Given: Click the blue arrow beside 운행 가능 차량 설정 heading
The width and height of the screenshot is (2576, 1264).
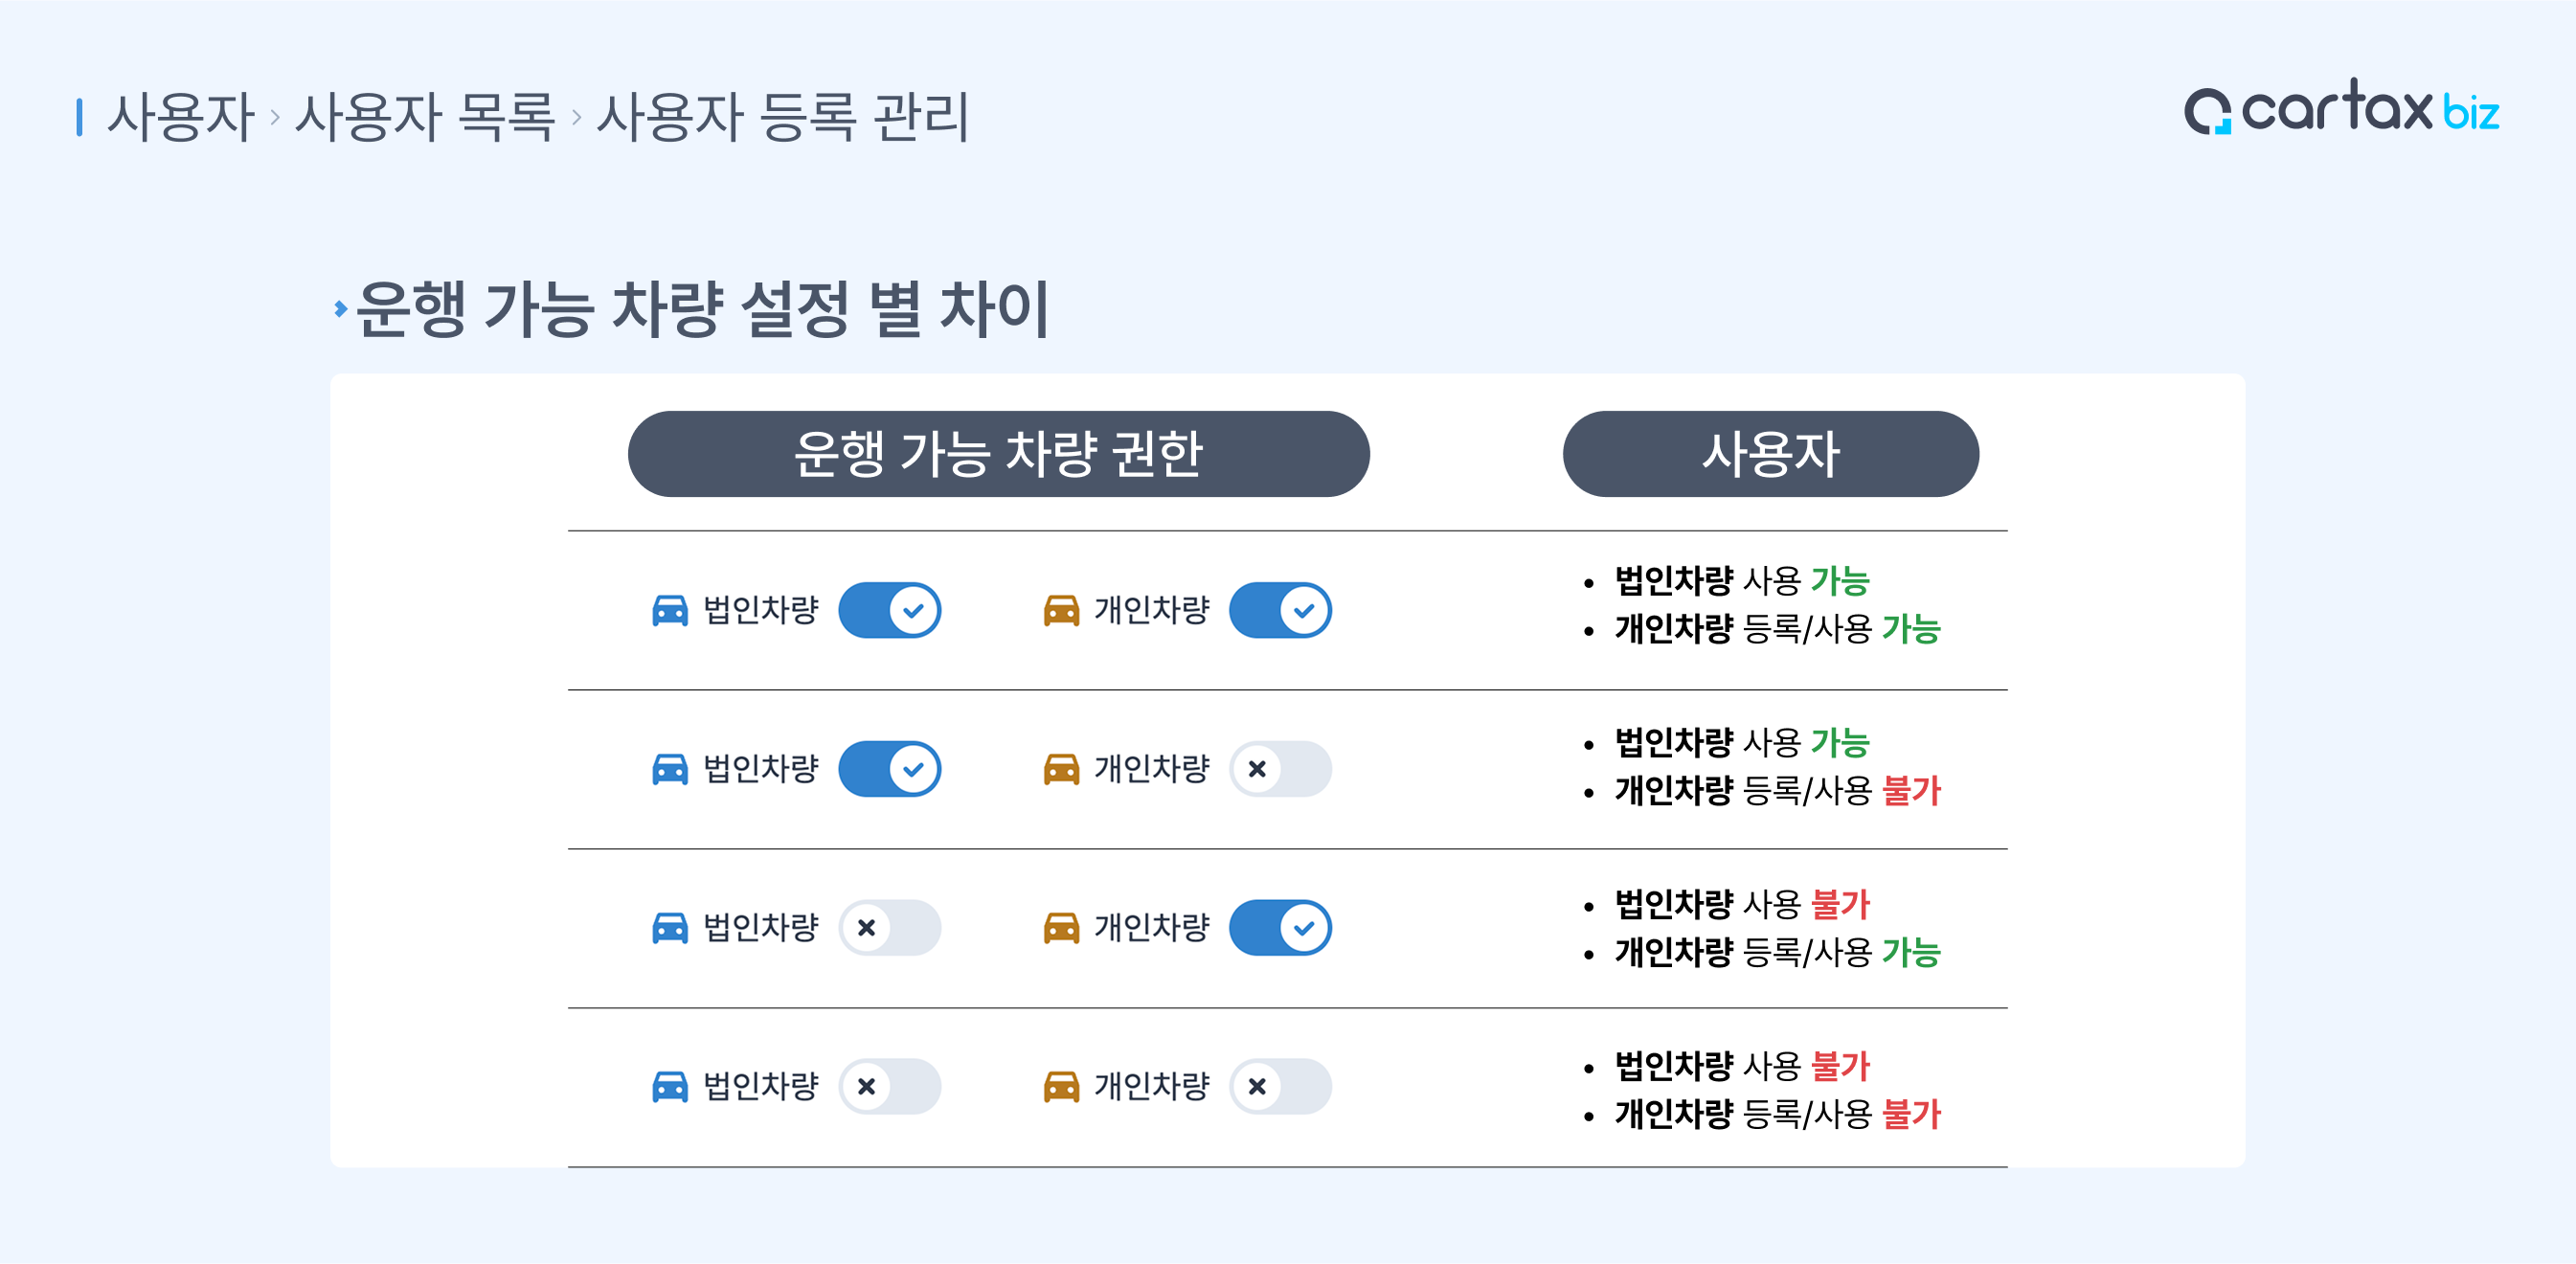Looking at the screenshot, I should tap(341, 309).
